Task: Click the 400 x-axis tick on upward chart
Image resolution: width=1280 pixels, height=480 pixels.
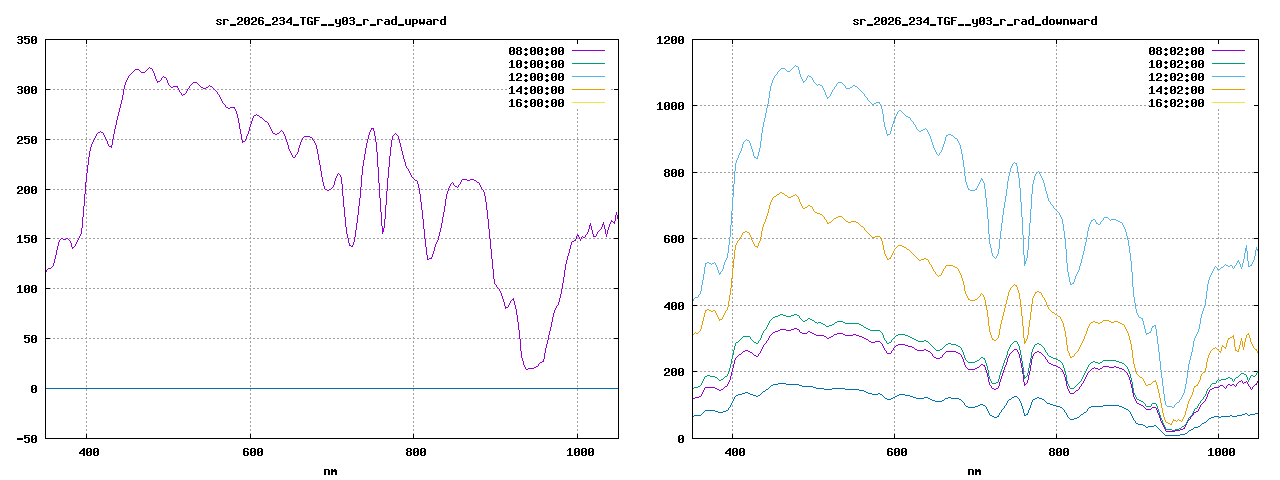Action: (x=87, y=453)
